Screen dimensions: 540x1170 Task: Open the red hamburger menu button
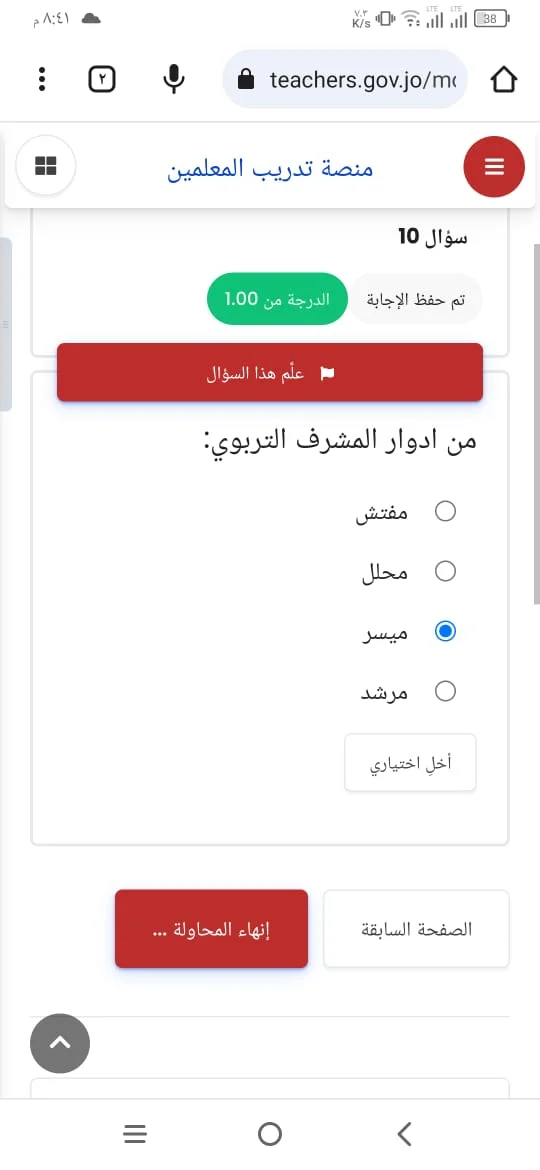pos(494,166)
